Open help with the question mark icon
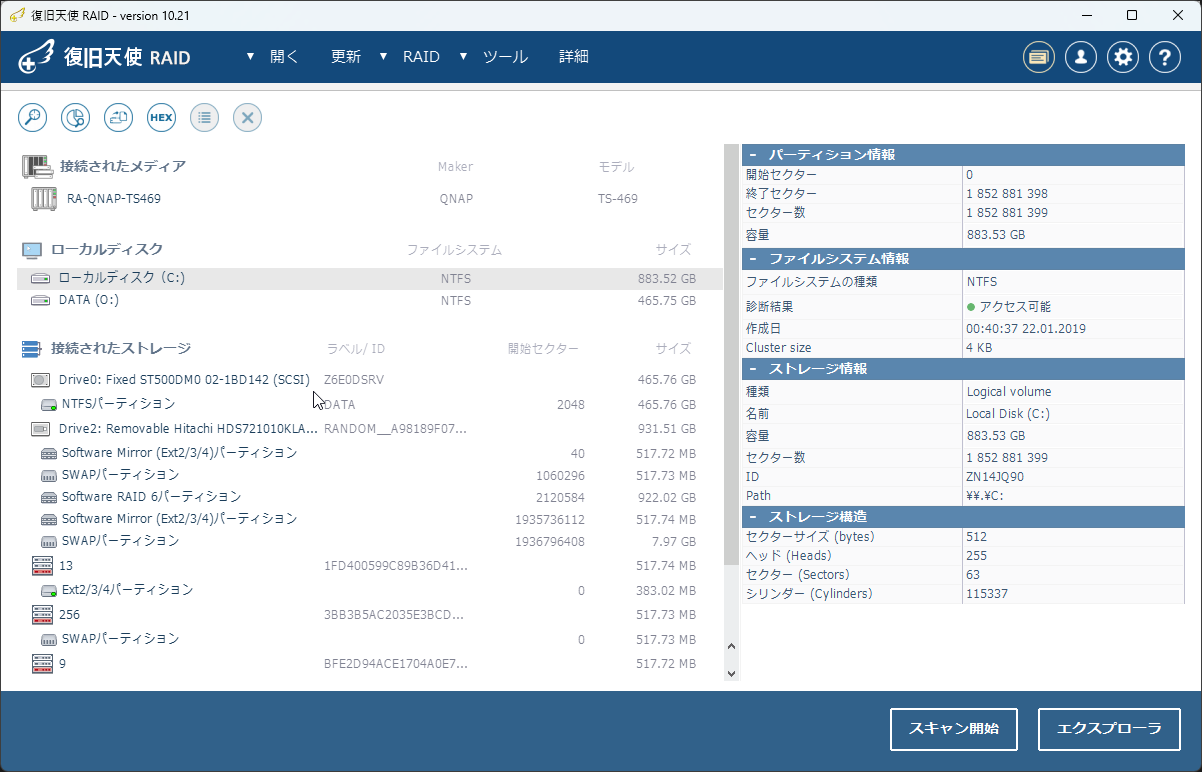1202x772 pixels. [x=1165, y=57]
